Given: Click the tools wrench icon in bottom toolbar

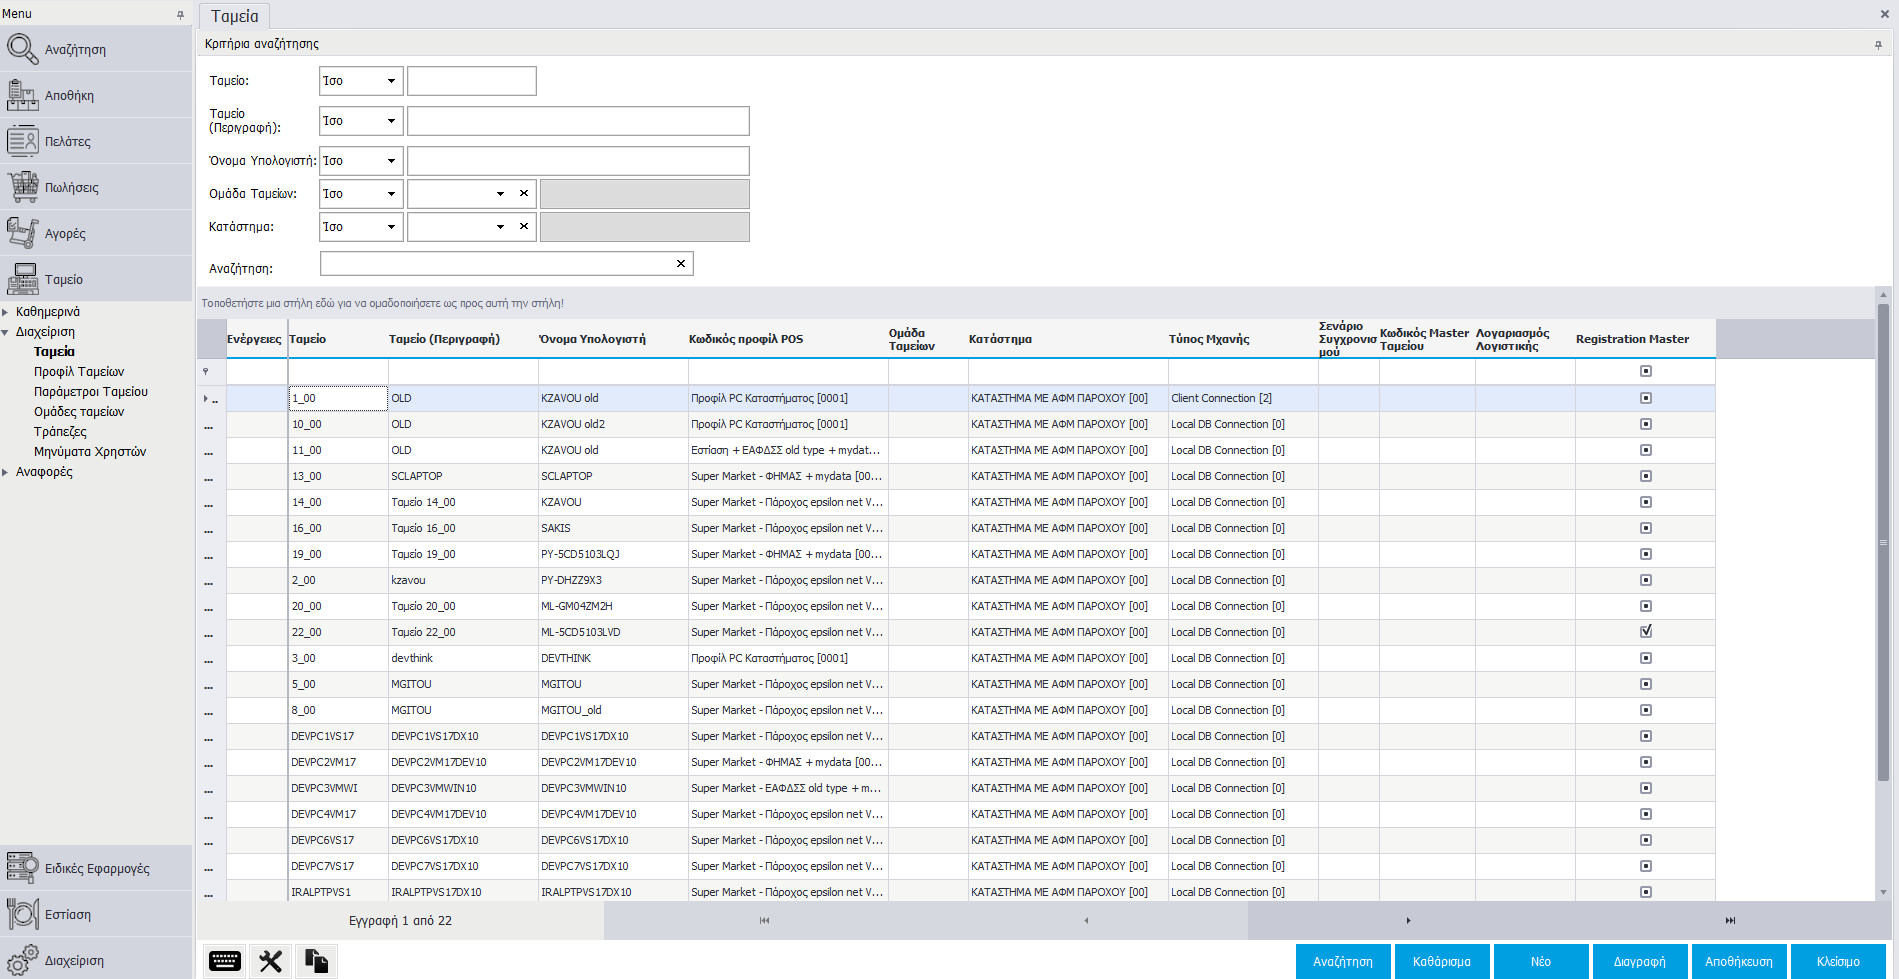Looking at the screenshot, I should (270, 961).
